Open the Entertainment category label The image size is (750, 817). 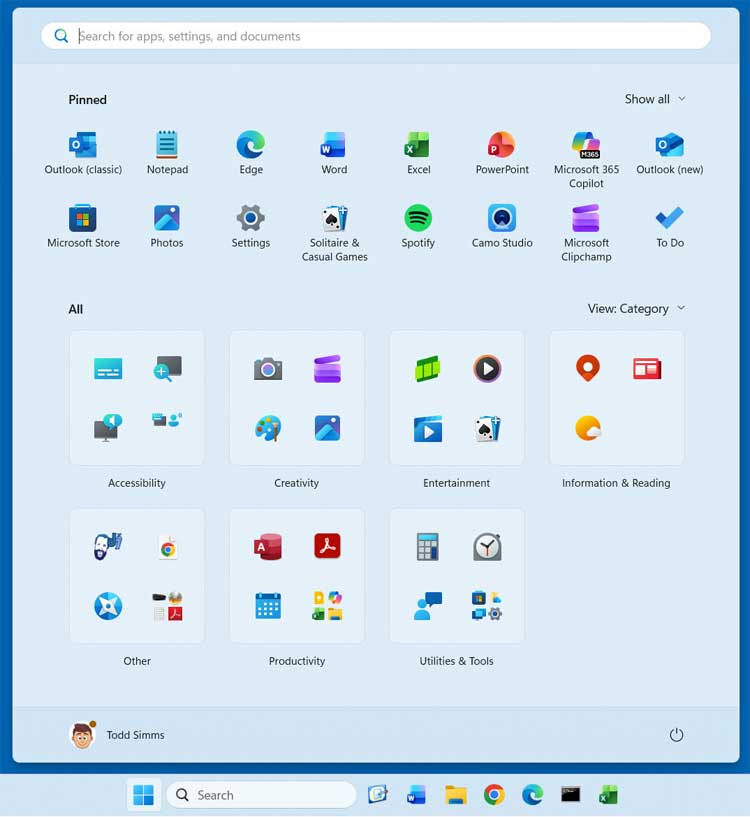tap(457, 483)
